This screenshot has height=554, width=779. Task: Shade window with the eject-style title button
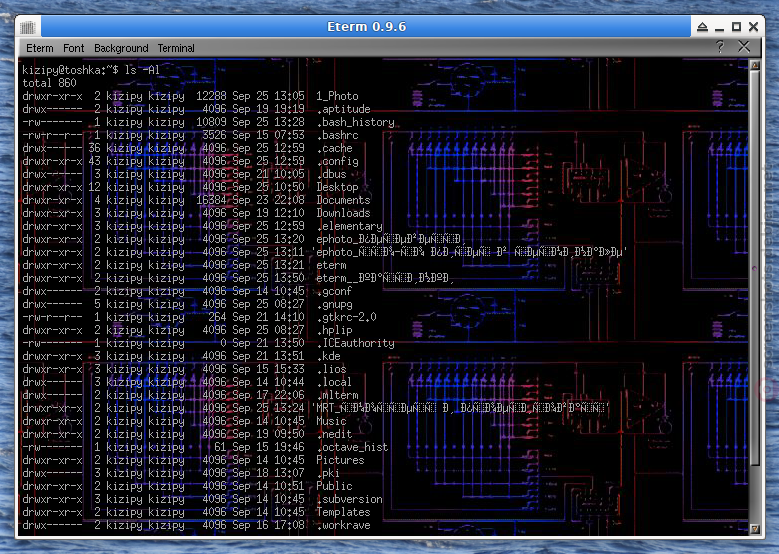coord(702,27)
